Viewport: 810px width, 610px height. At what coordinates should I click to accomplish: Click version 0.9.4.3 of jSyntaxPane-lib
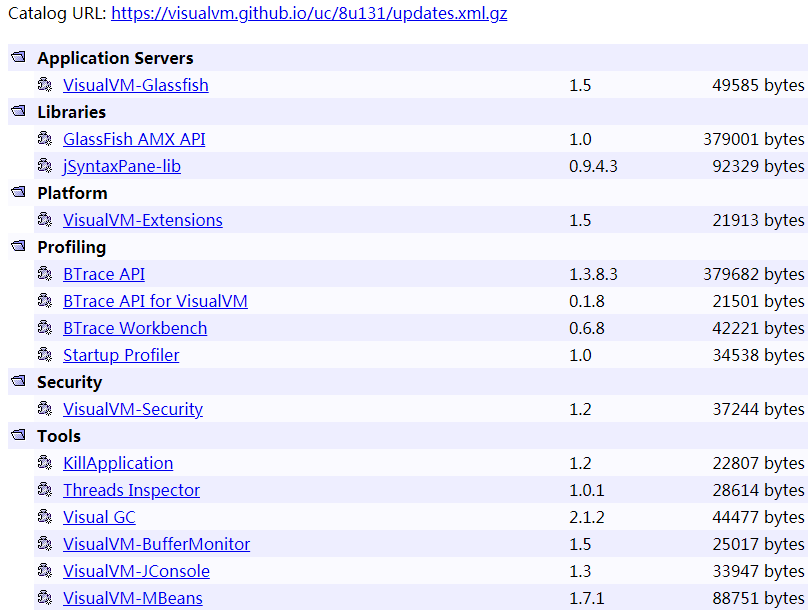pyautogui.click(x=593, y=166)
